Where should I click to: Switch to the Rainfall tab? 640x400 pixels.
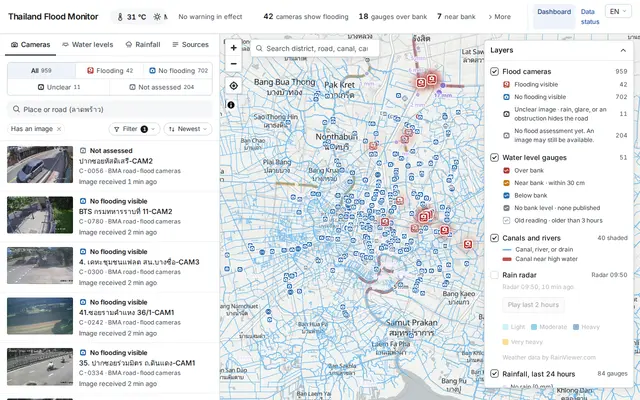coord(143,44)
